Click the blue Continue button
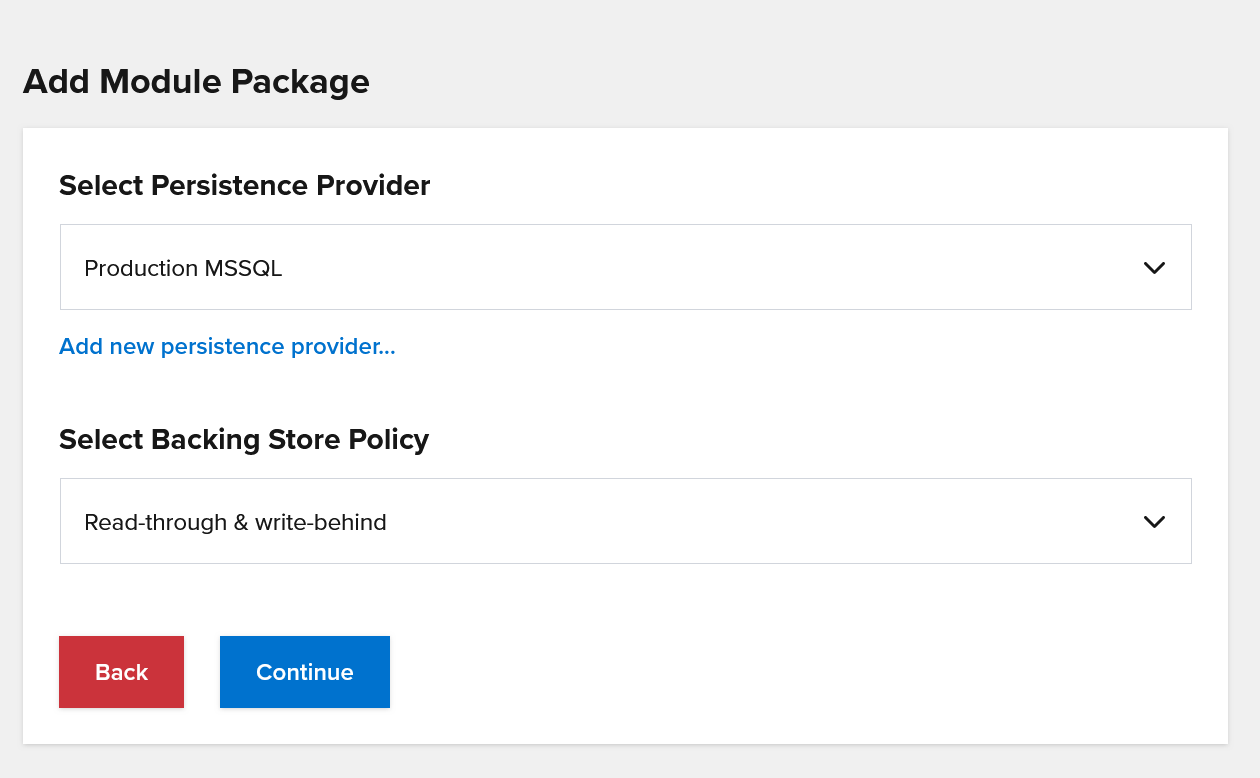The width and height of the screenshot is (1260, 778). click(x=305, y=672)
